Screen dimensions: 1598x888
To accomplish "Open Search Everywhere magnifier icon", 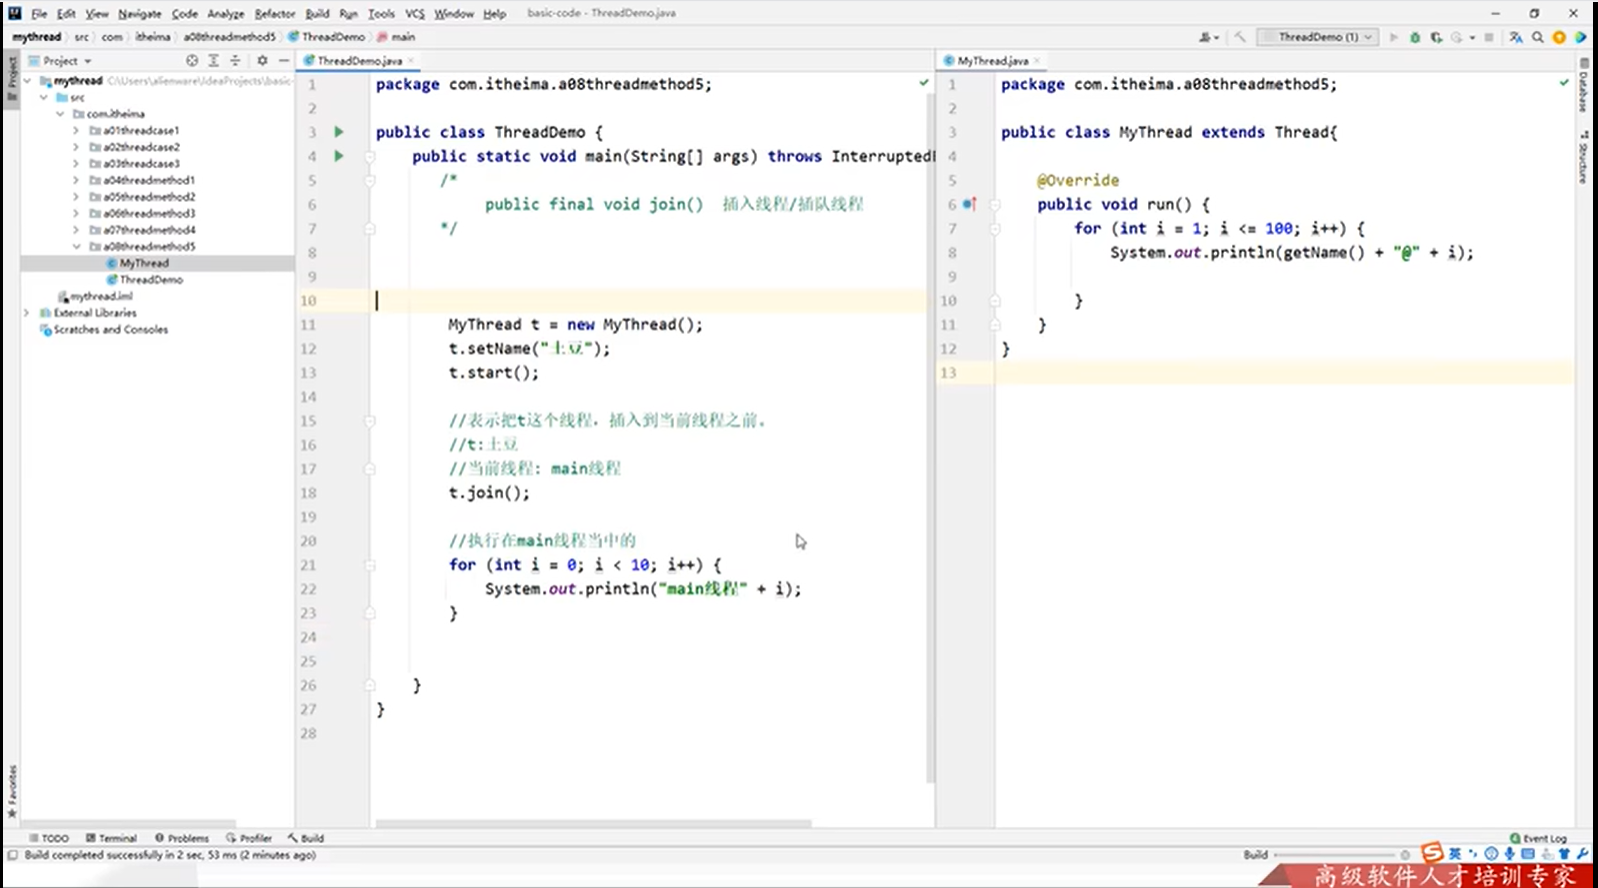I will click(1537, 37).
